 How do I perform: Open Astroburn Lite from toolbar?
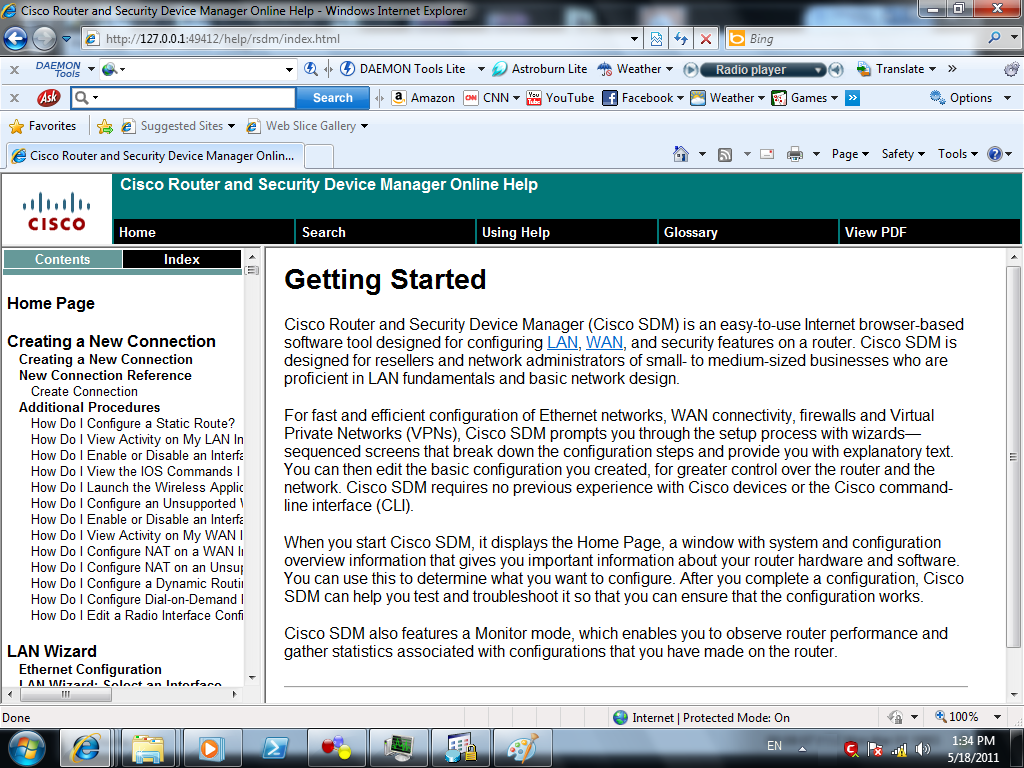click(x=539, y=69)
